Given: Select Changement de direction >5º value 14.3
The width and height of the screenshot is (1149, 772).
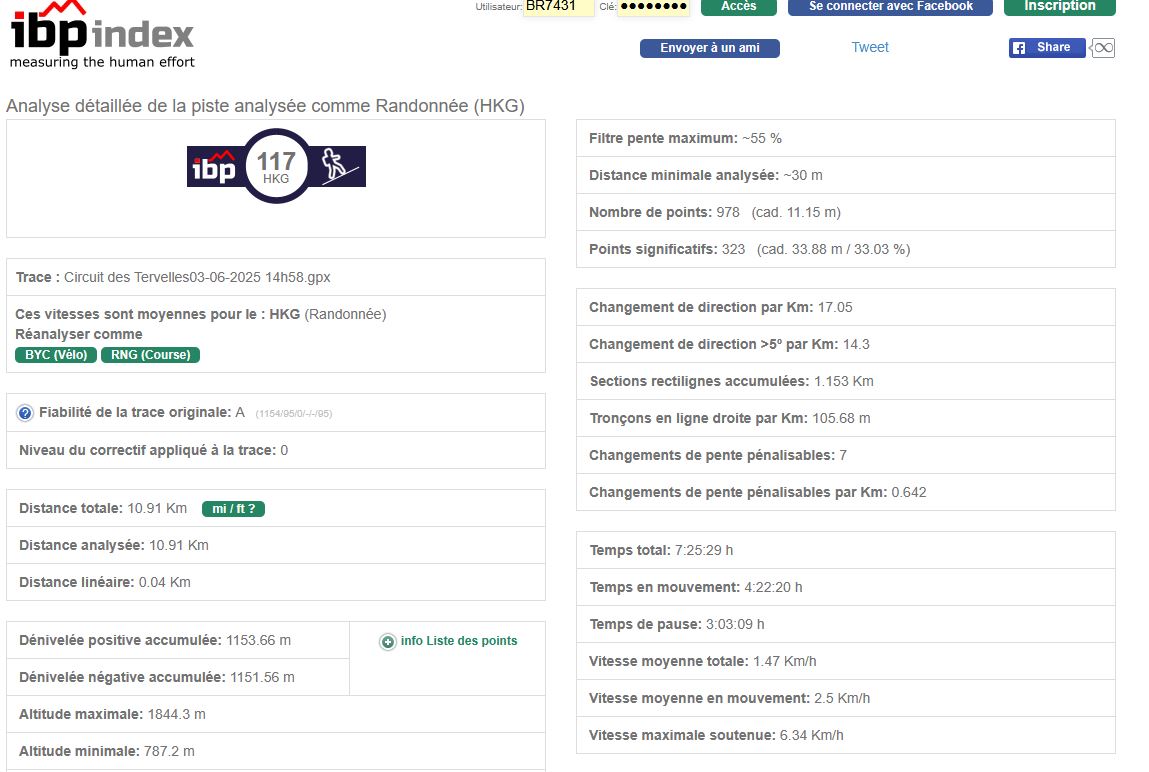Looking at the screenshot, I should coord(856,344).
